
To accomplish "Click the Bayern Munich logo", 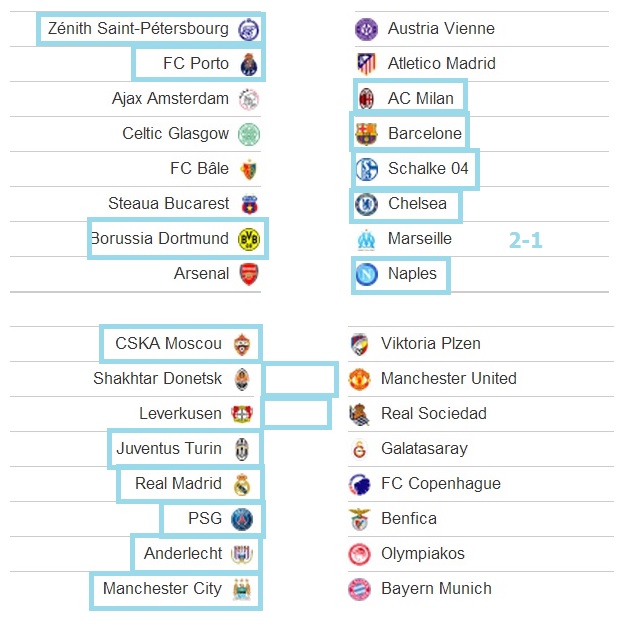I will coord(359,589).
